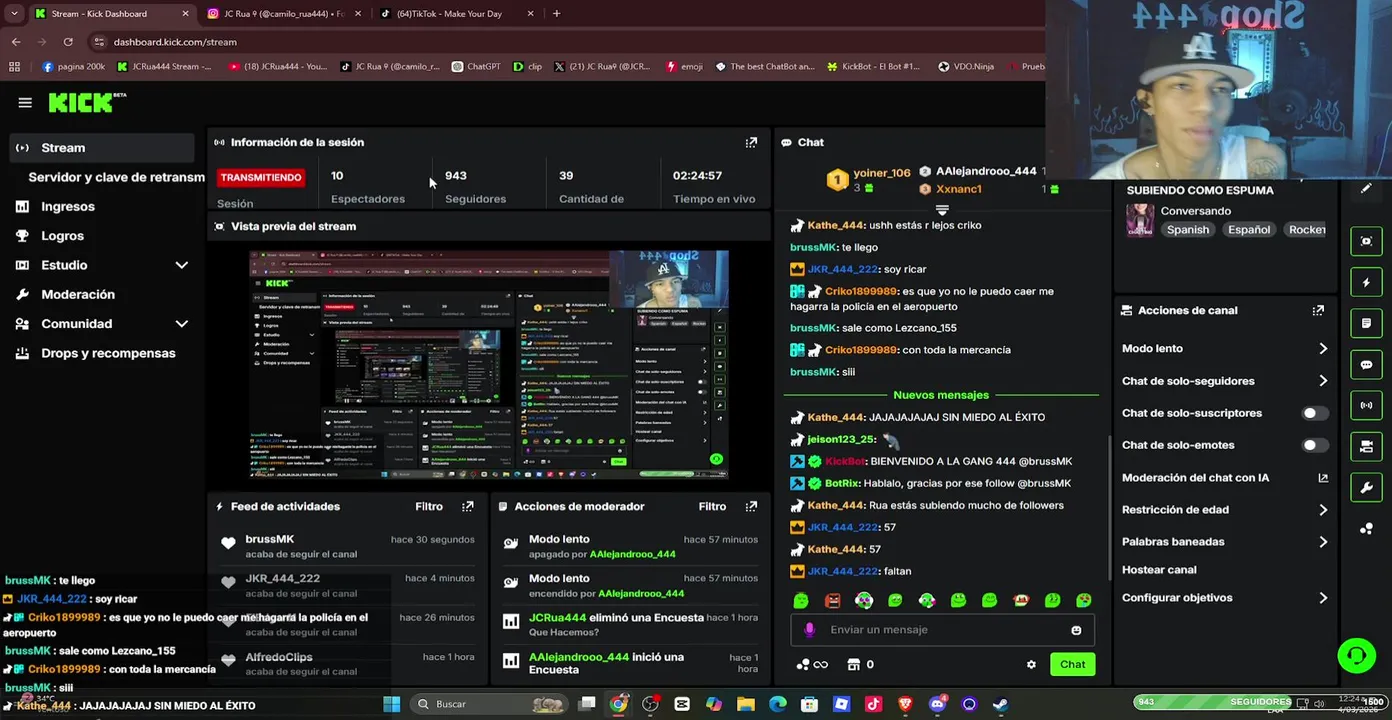Click Steam icon in Windows taskbar
The height and width of the screenshot is (720, 1392).
click(x=1000, y=704)
